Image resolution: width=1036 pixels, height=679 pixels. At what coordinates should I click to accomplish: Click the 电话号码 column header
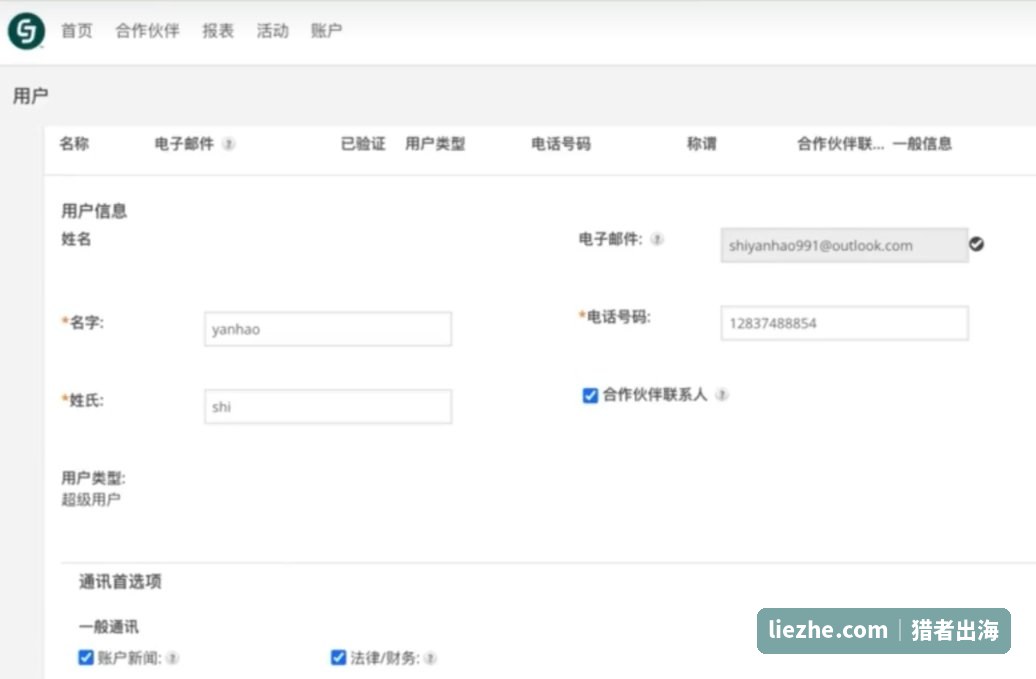point(561,143)
